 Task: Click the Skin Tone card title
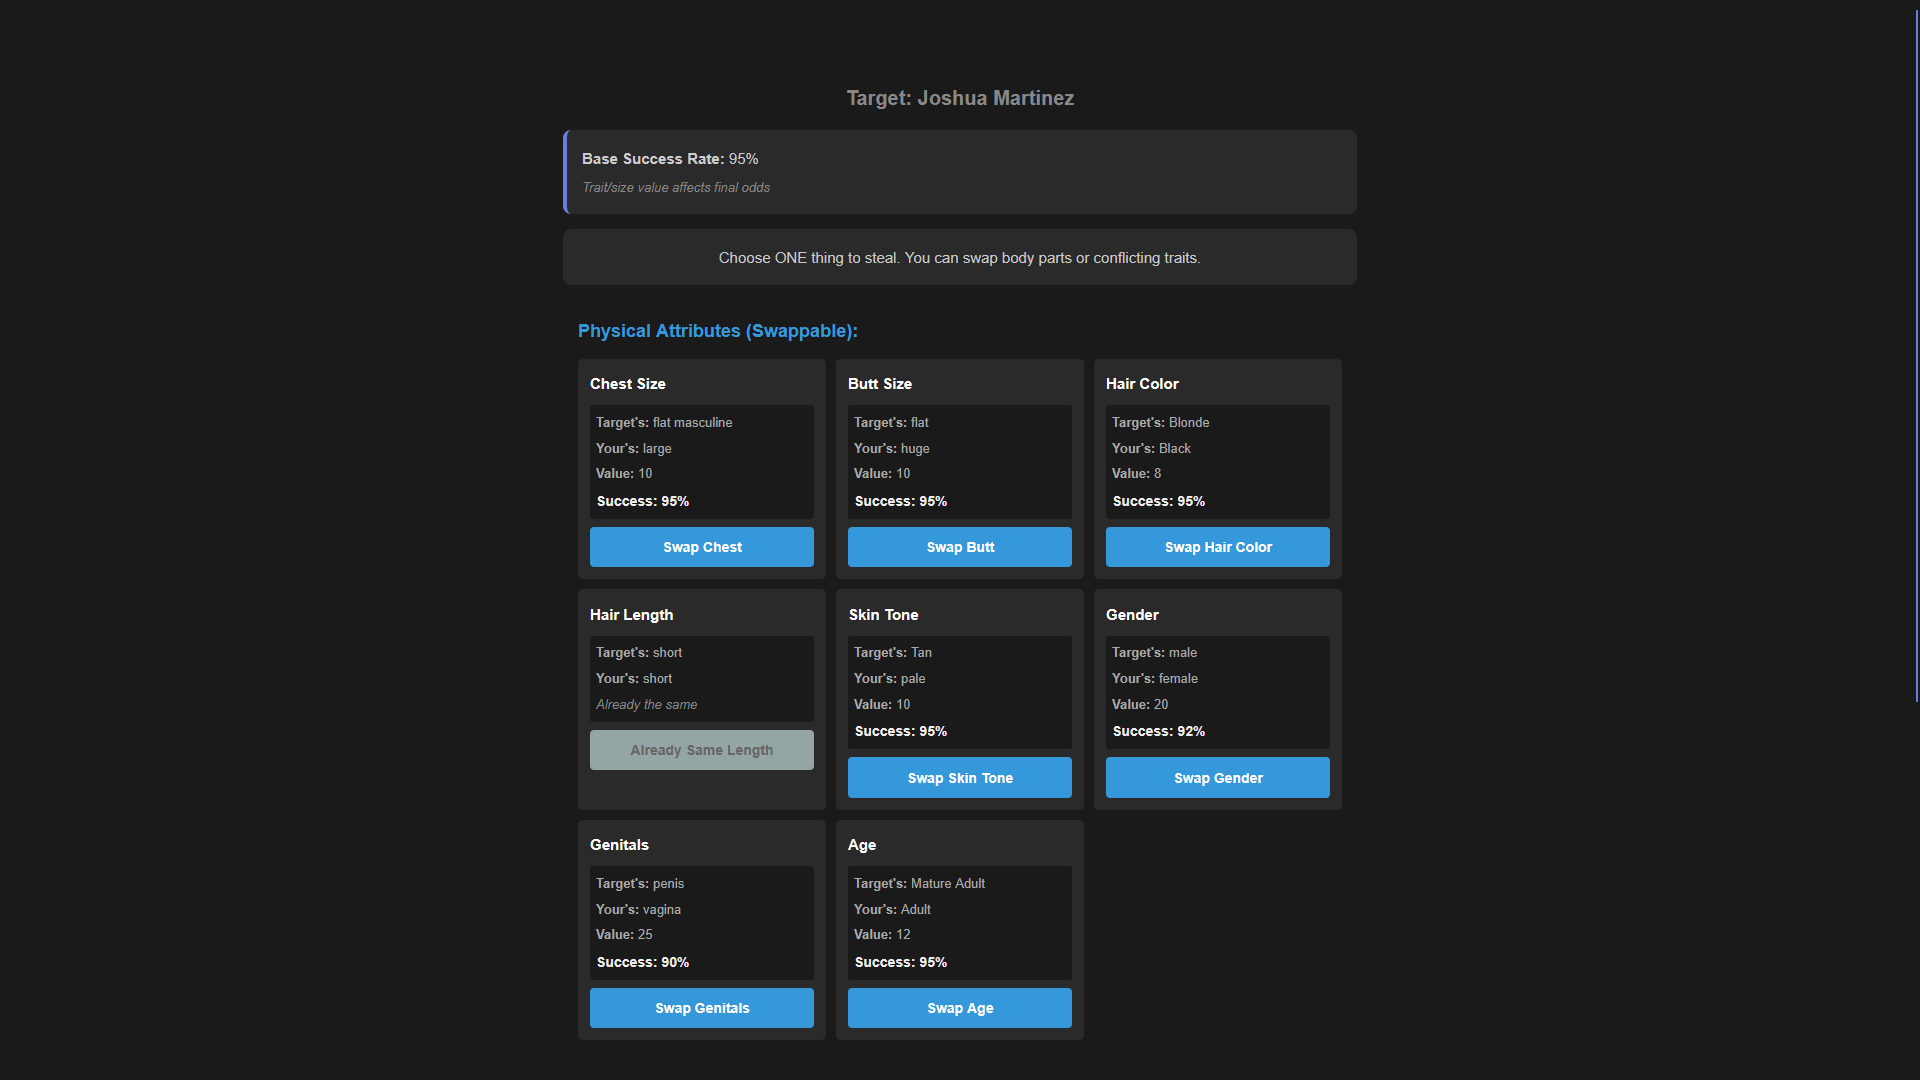pos(883,615)
